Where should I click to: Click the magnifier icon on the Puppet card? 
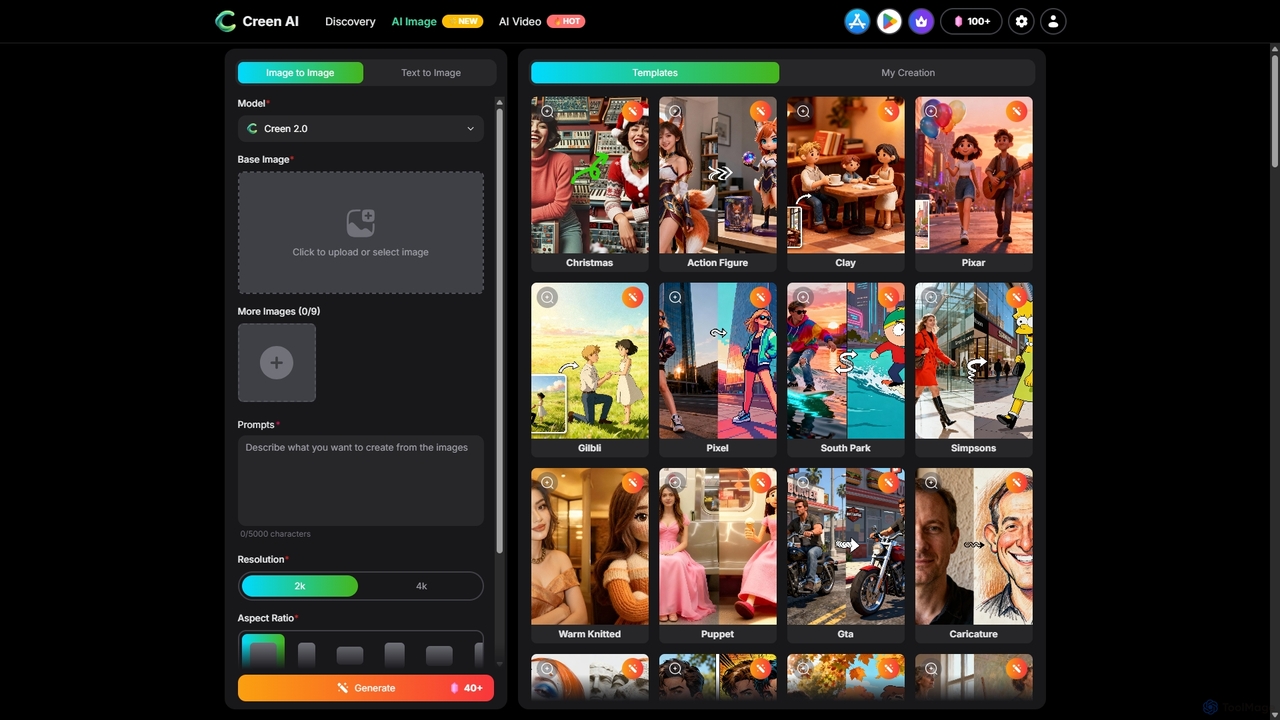[x=675, y=483]
